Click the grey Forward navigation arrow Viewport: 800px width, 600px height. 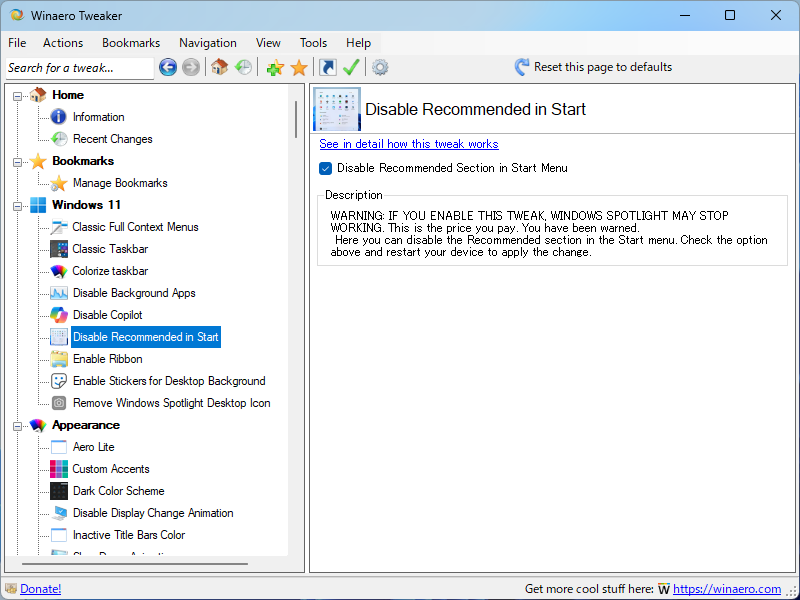191,67
